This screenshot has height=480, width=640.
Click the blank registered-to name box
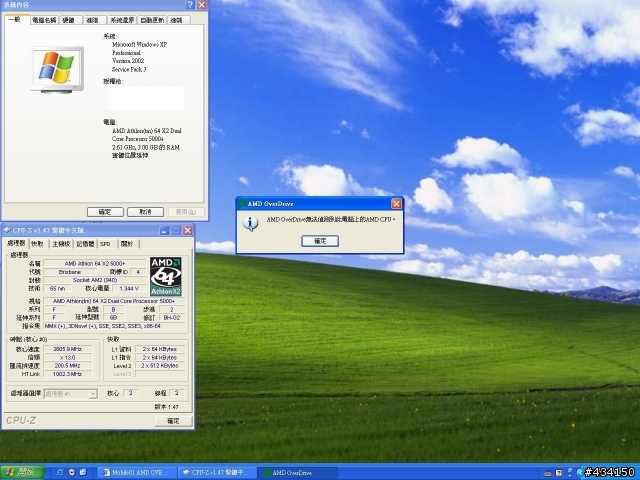coord(145,98)
